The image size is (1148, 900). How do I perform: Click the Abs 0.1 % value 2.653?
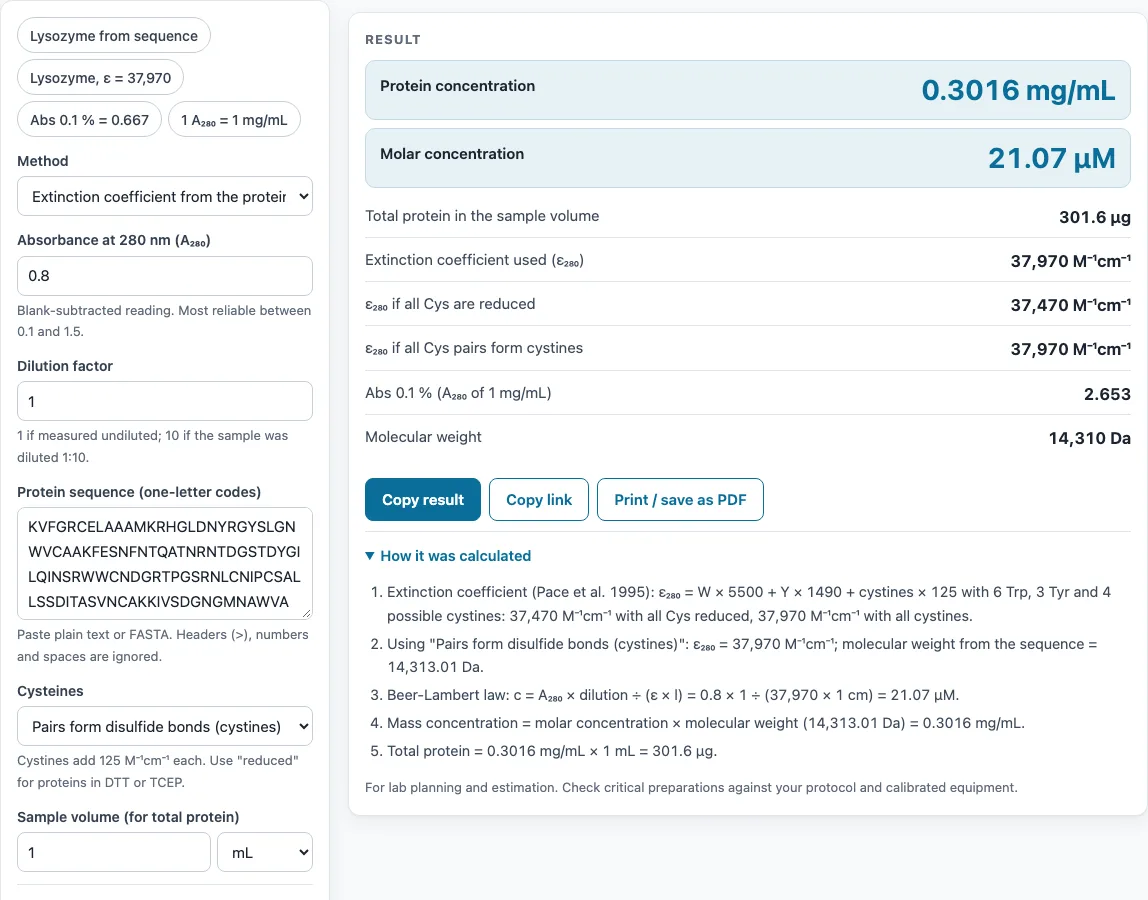pos(1107,394)
